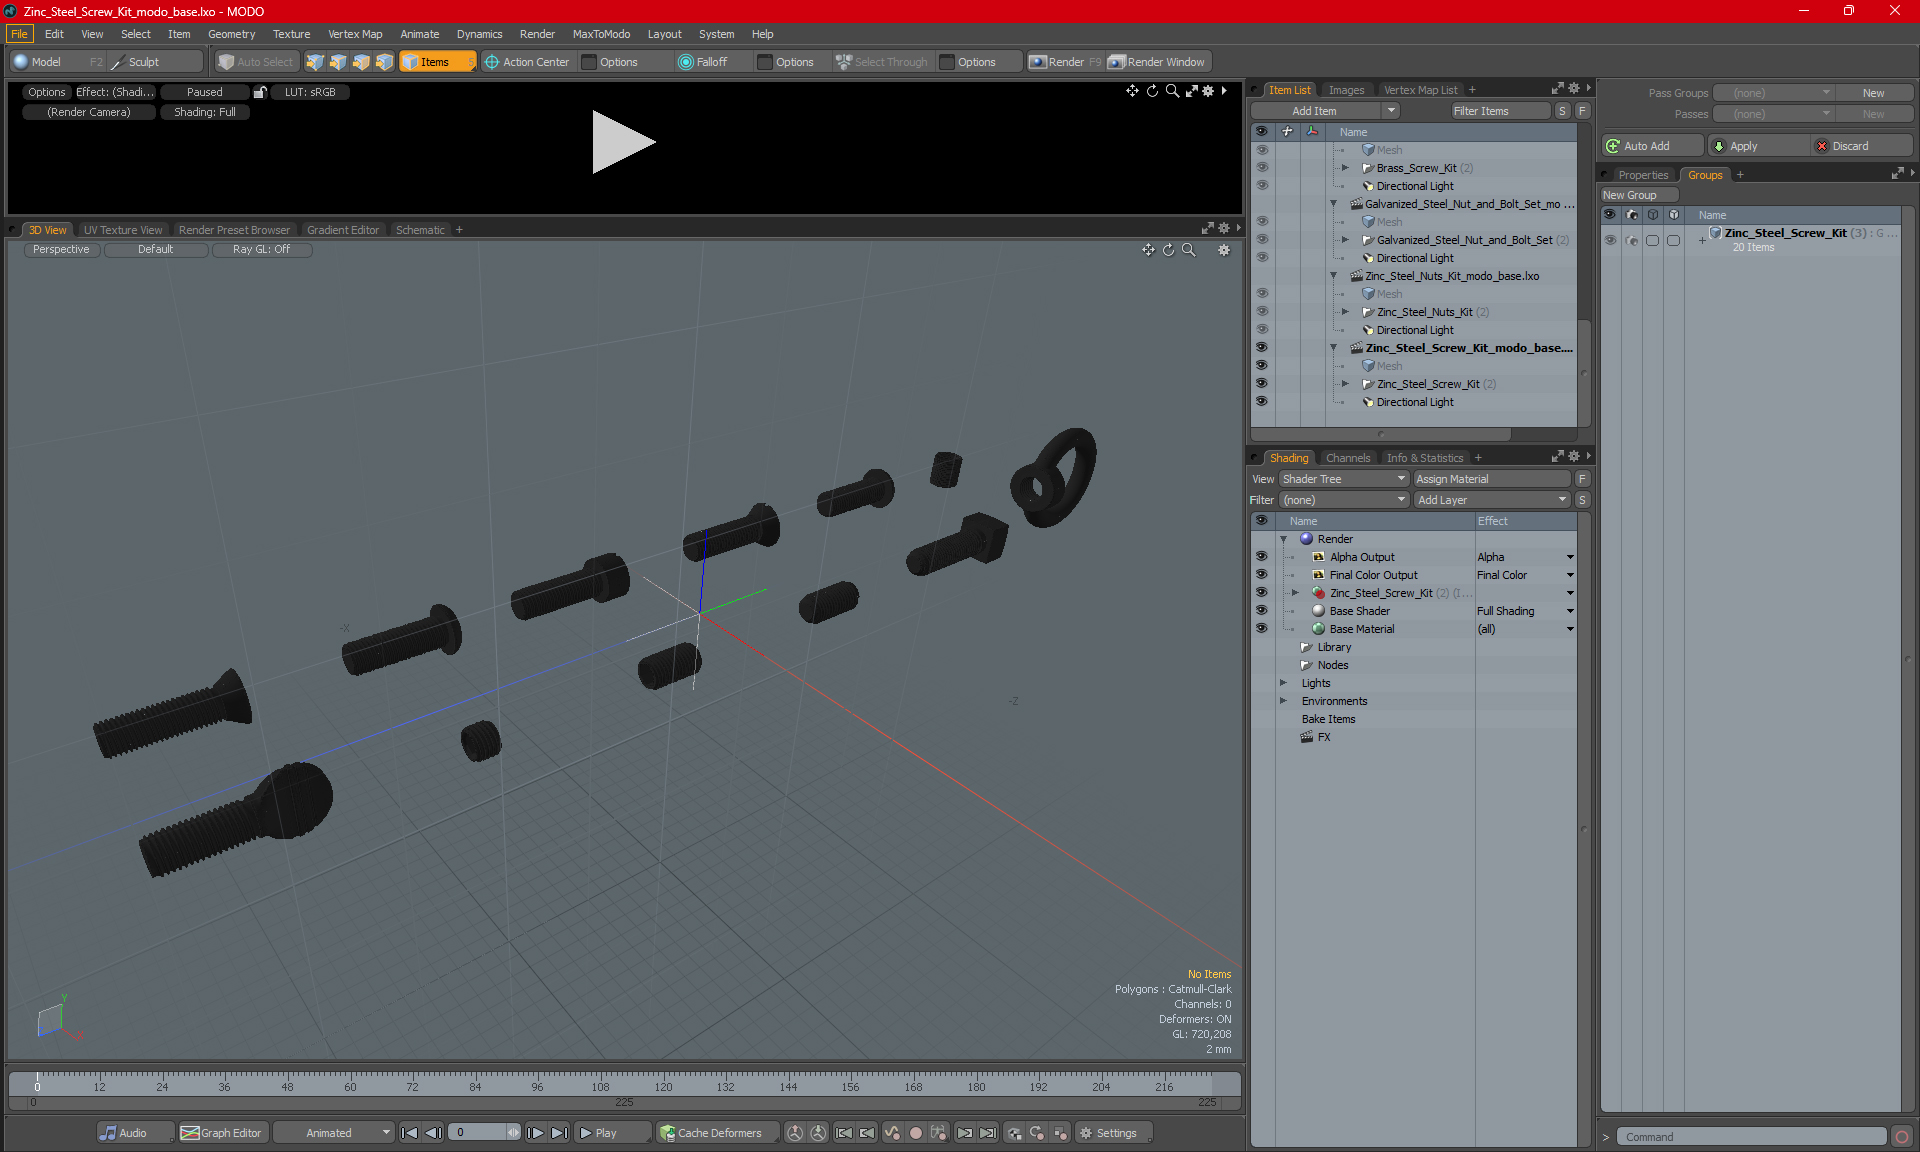Select Polygons selection mode icon
Viewport: 1920px width, 1152px height.
coord(361,62)
